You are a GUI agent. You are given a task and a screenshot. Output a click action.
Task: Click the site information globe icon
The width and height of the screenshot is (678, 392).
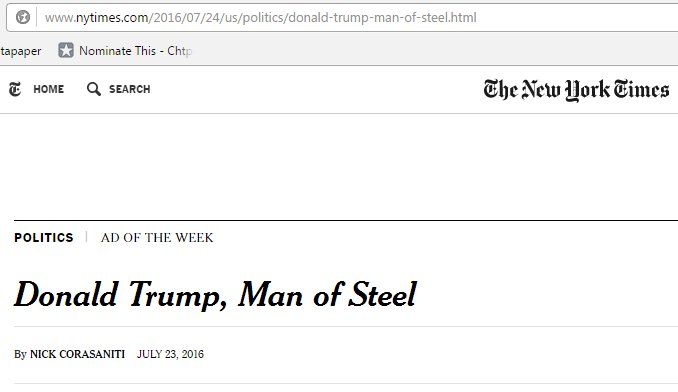coord(22,17)
